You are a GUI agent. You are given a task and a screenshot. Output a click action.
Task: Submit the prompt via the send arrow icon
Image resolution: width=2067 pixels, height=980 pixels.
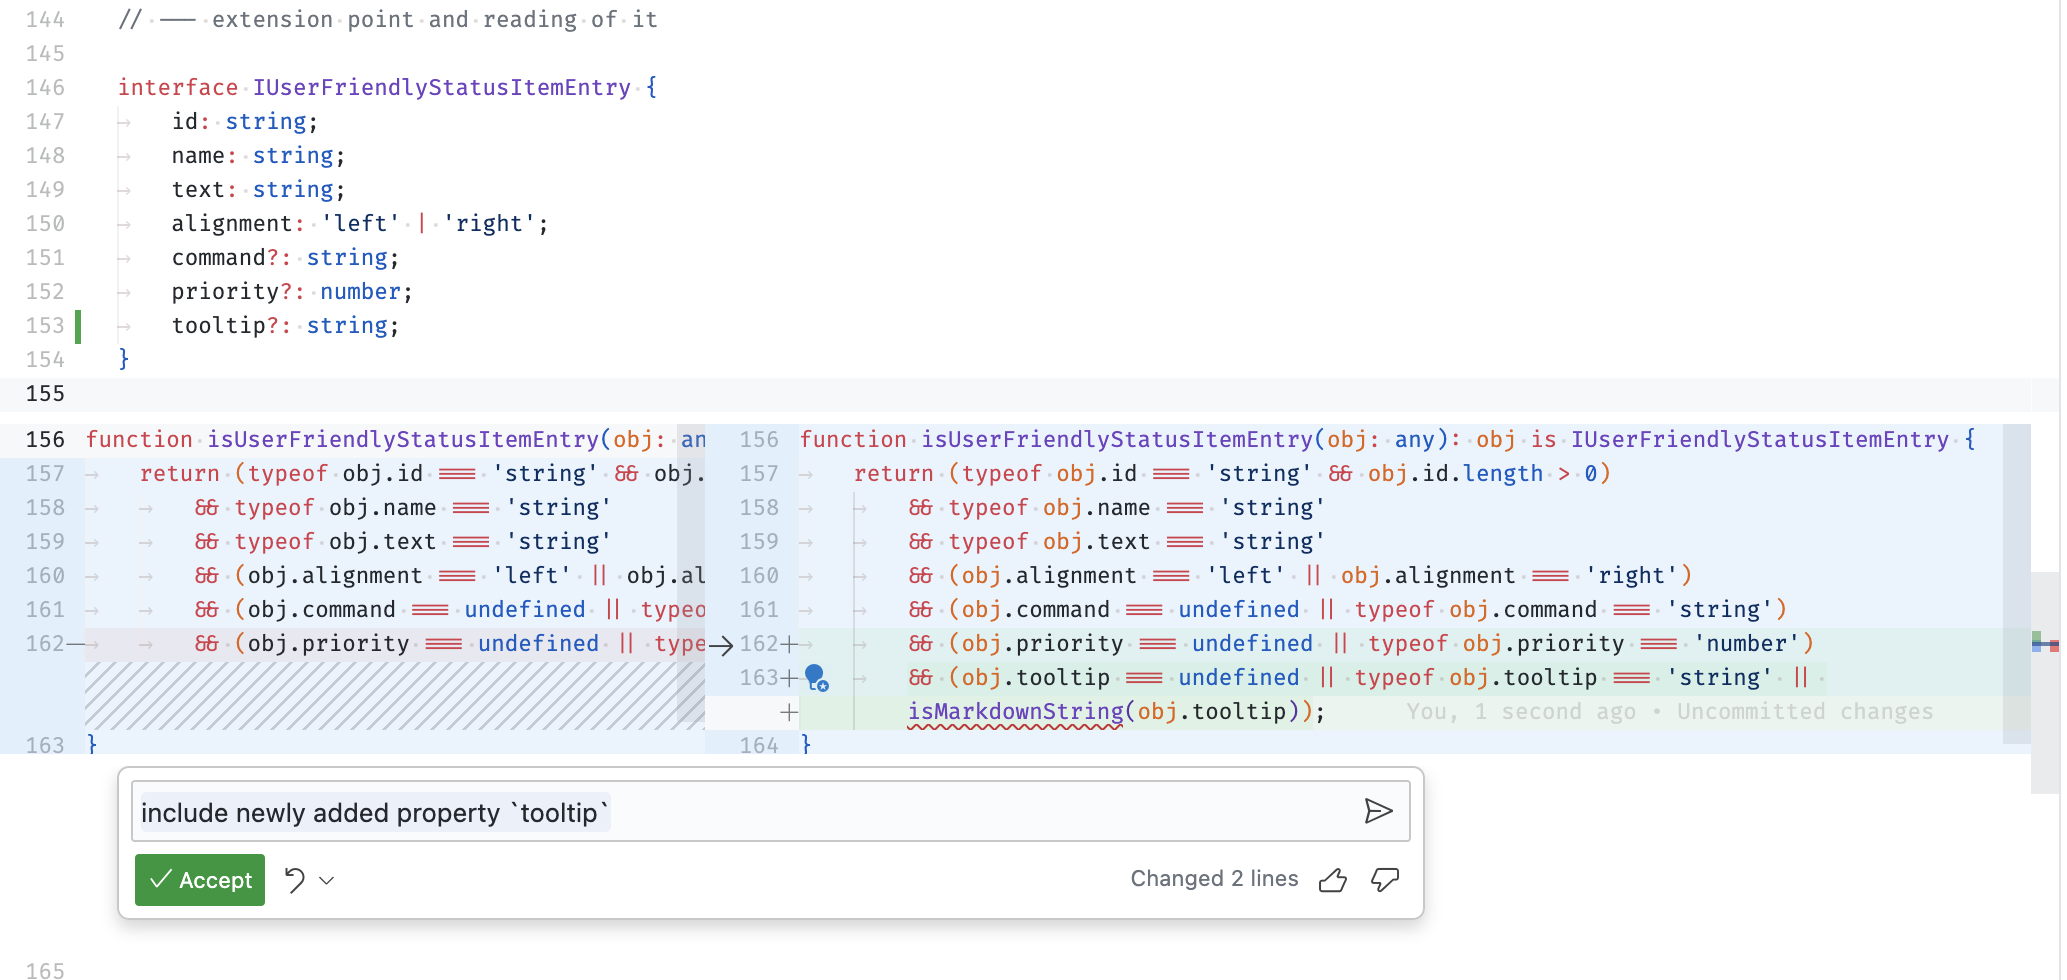click(1380, 811)
